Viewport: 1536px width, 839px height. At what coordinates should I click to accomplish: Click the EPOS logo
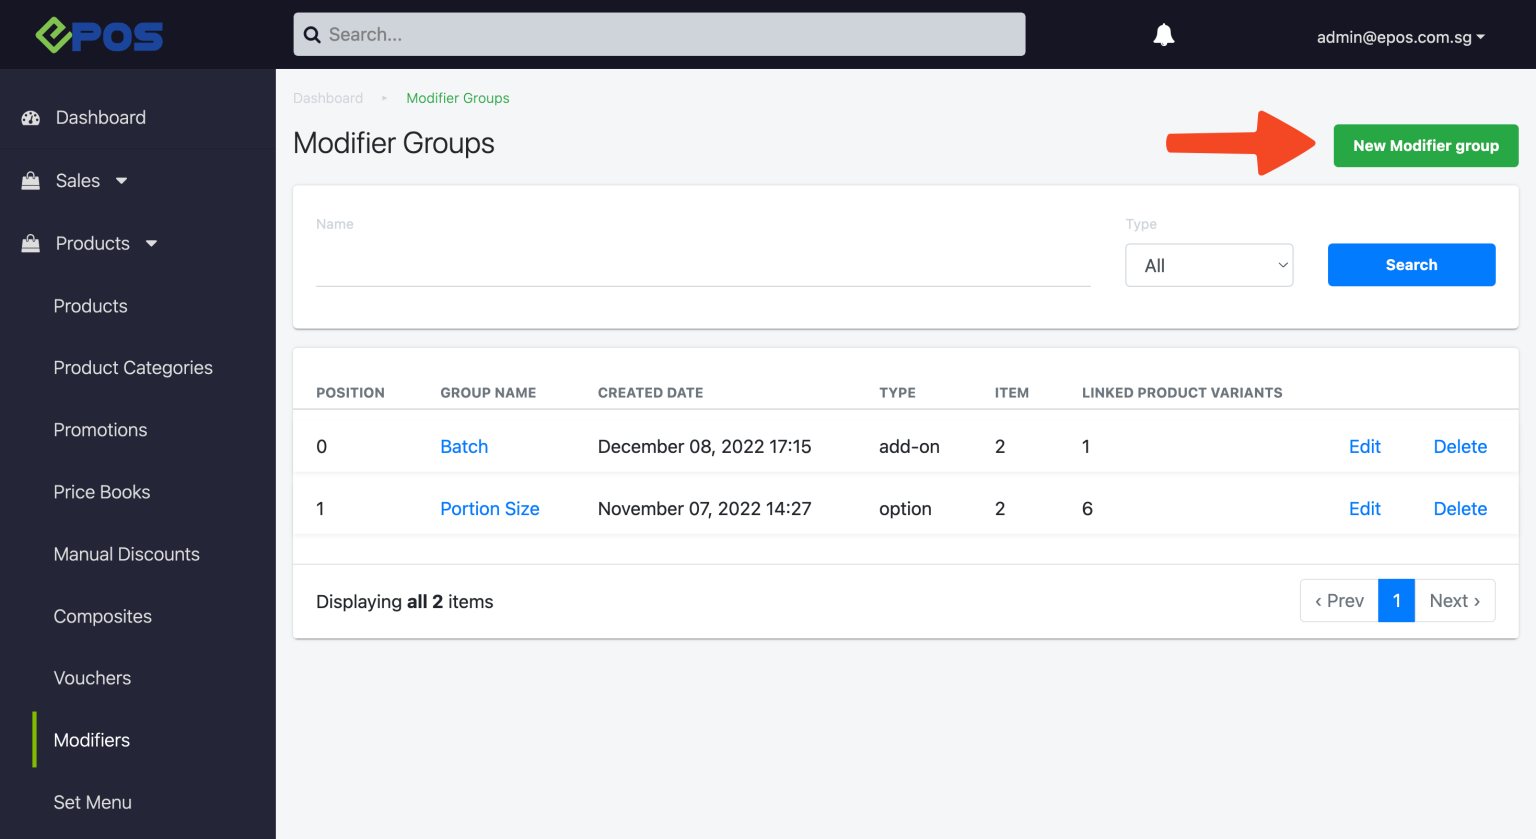(x=99, y=36)
